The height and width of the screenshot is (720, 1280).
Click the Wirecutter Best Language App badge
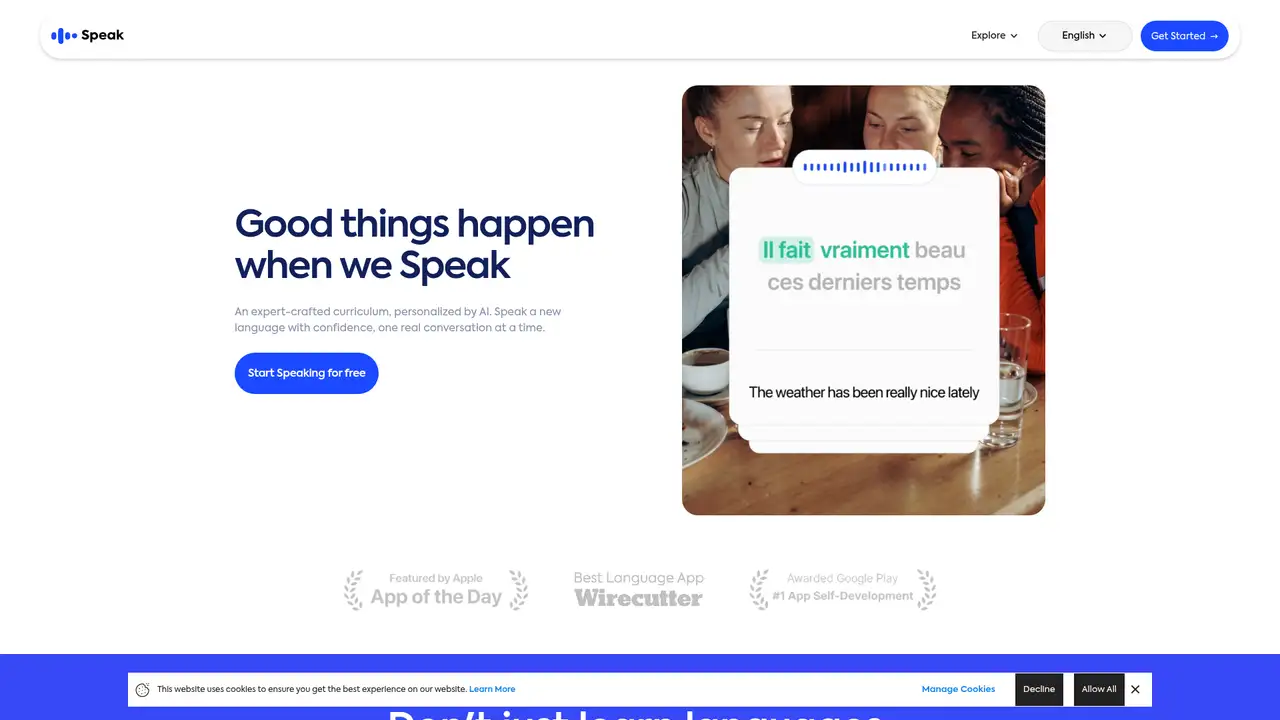pos(639,590)
